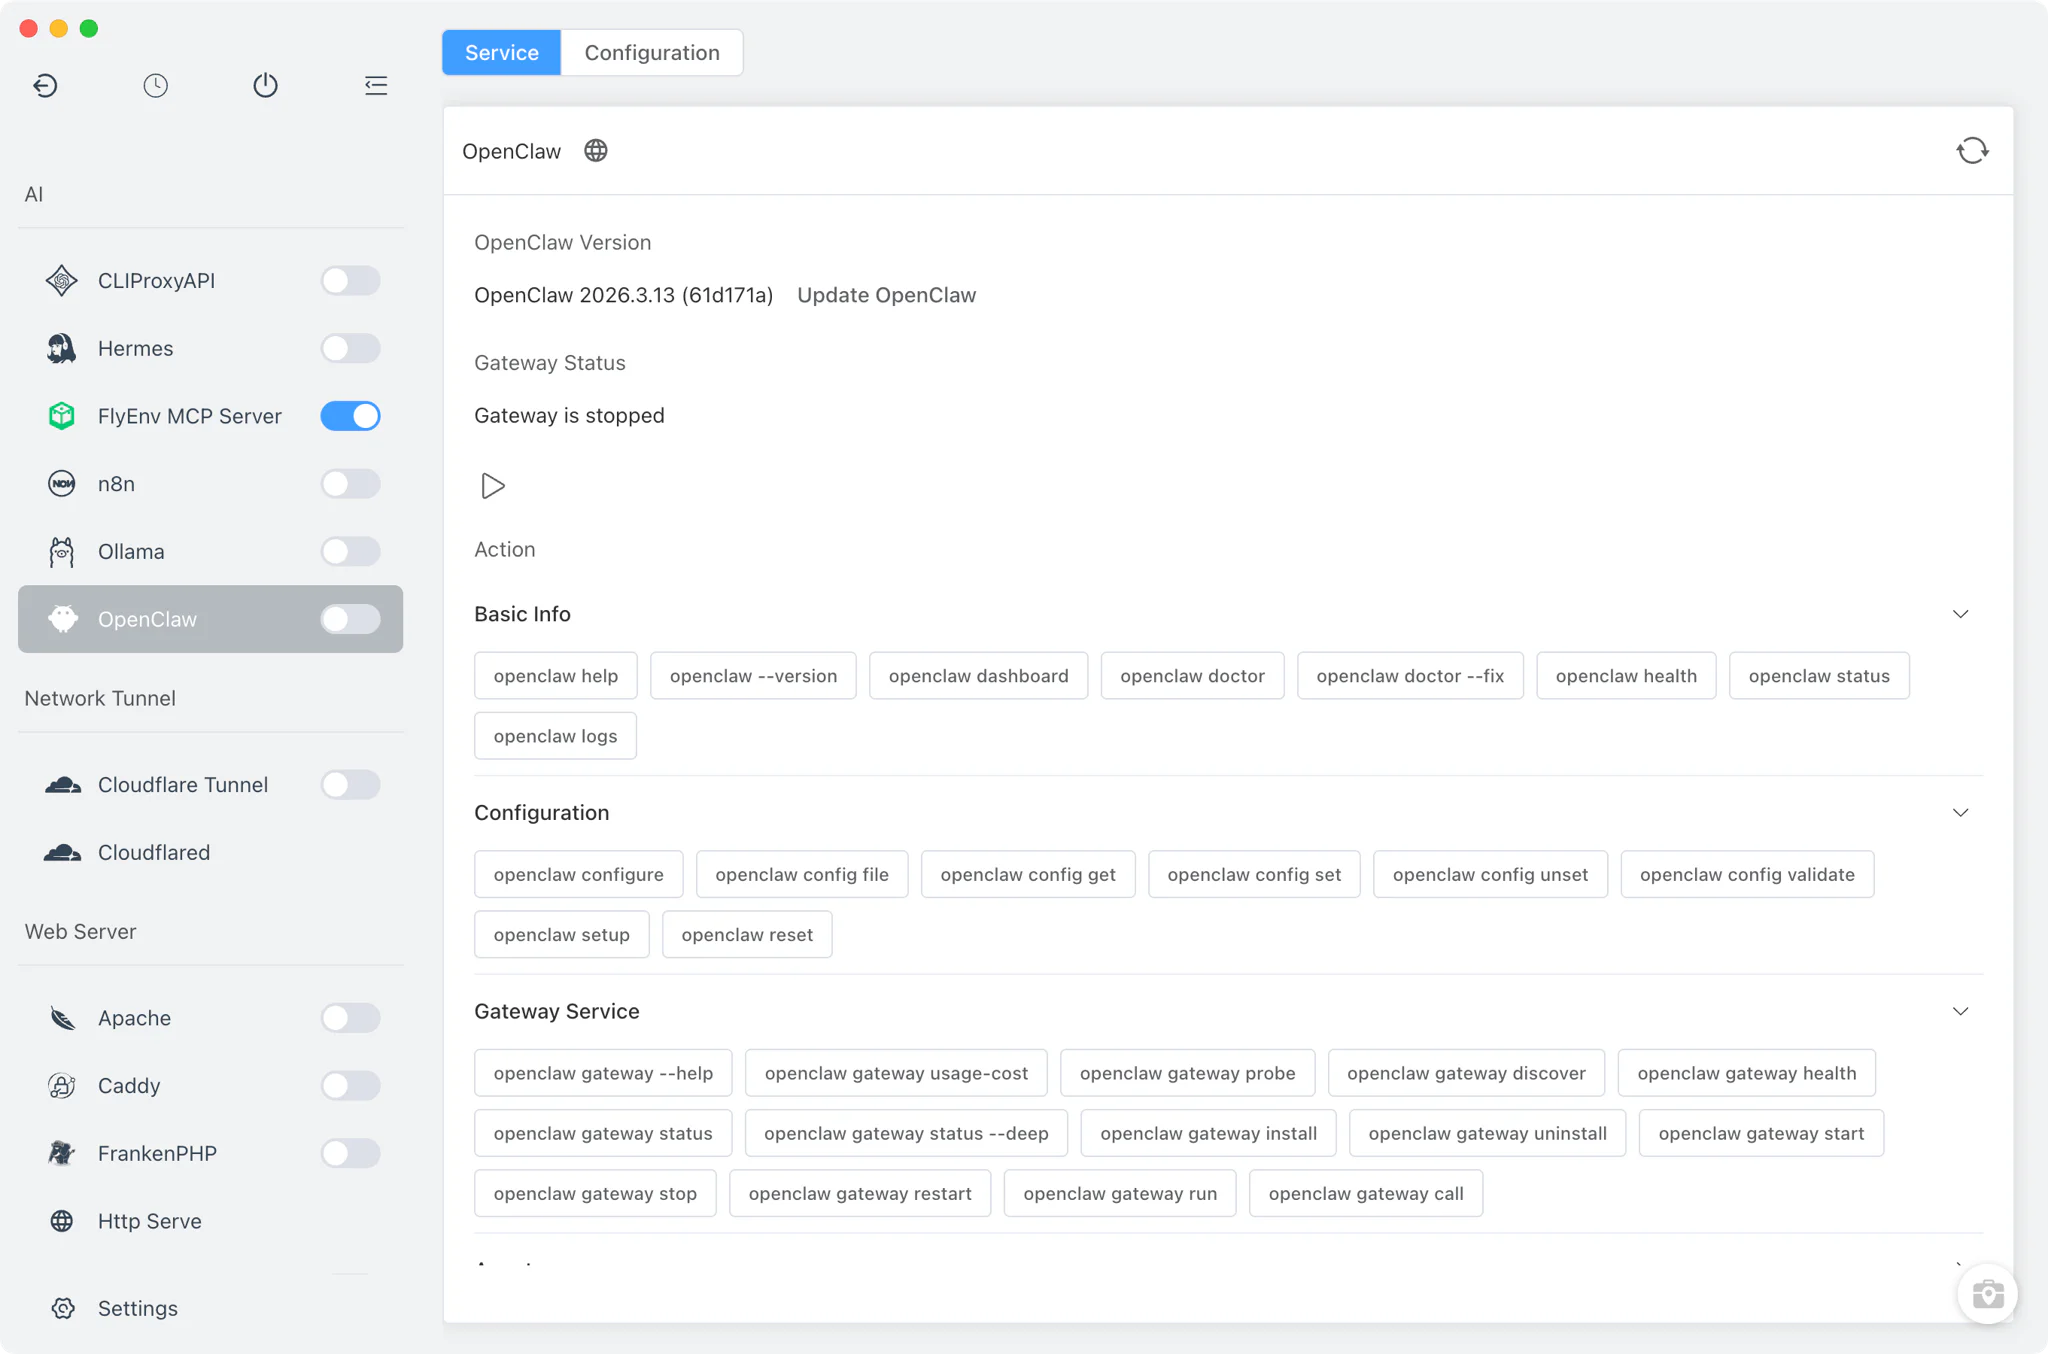The width and height of the screenshot is (2048, 1354).
Task: Select Http Serve in the sidebar
Action: coord(210,1221)
